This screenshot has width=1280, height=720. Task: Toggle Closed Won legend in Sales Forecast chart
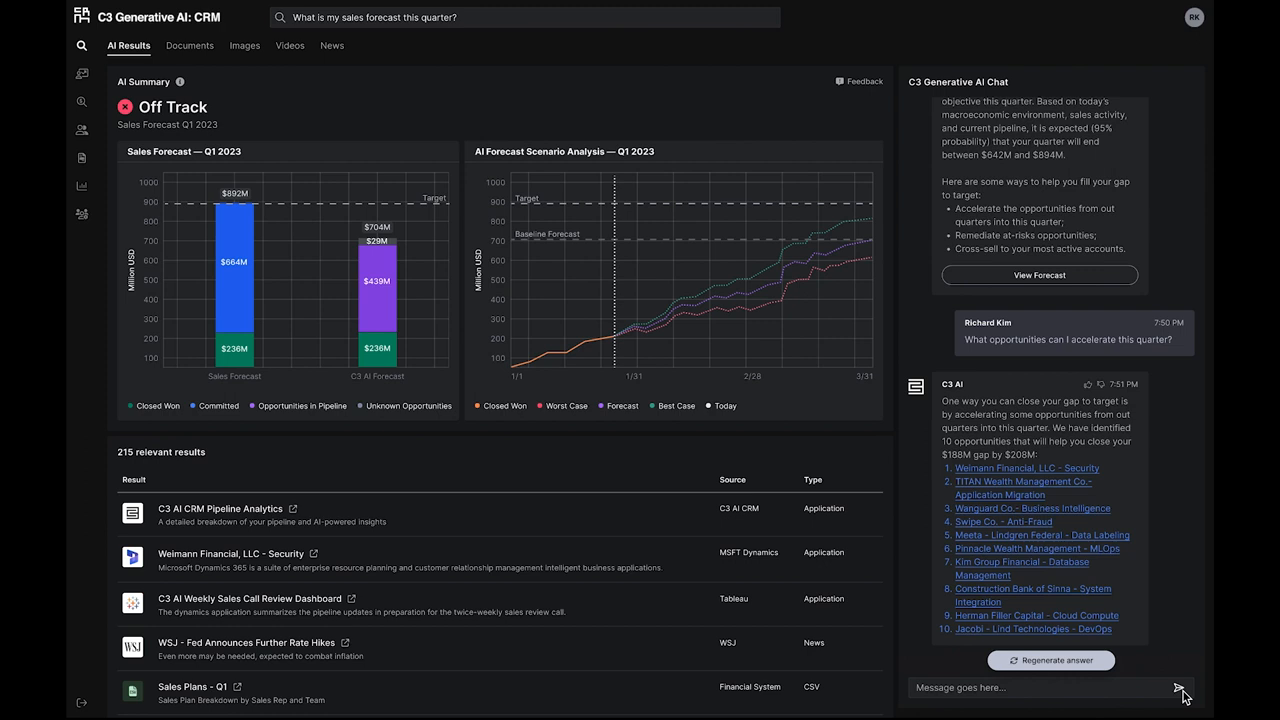(x=154, y=406)
